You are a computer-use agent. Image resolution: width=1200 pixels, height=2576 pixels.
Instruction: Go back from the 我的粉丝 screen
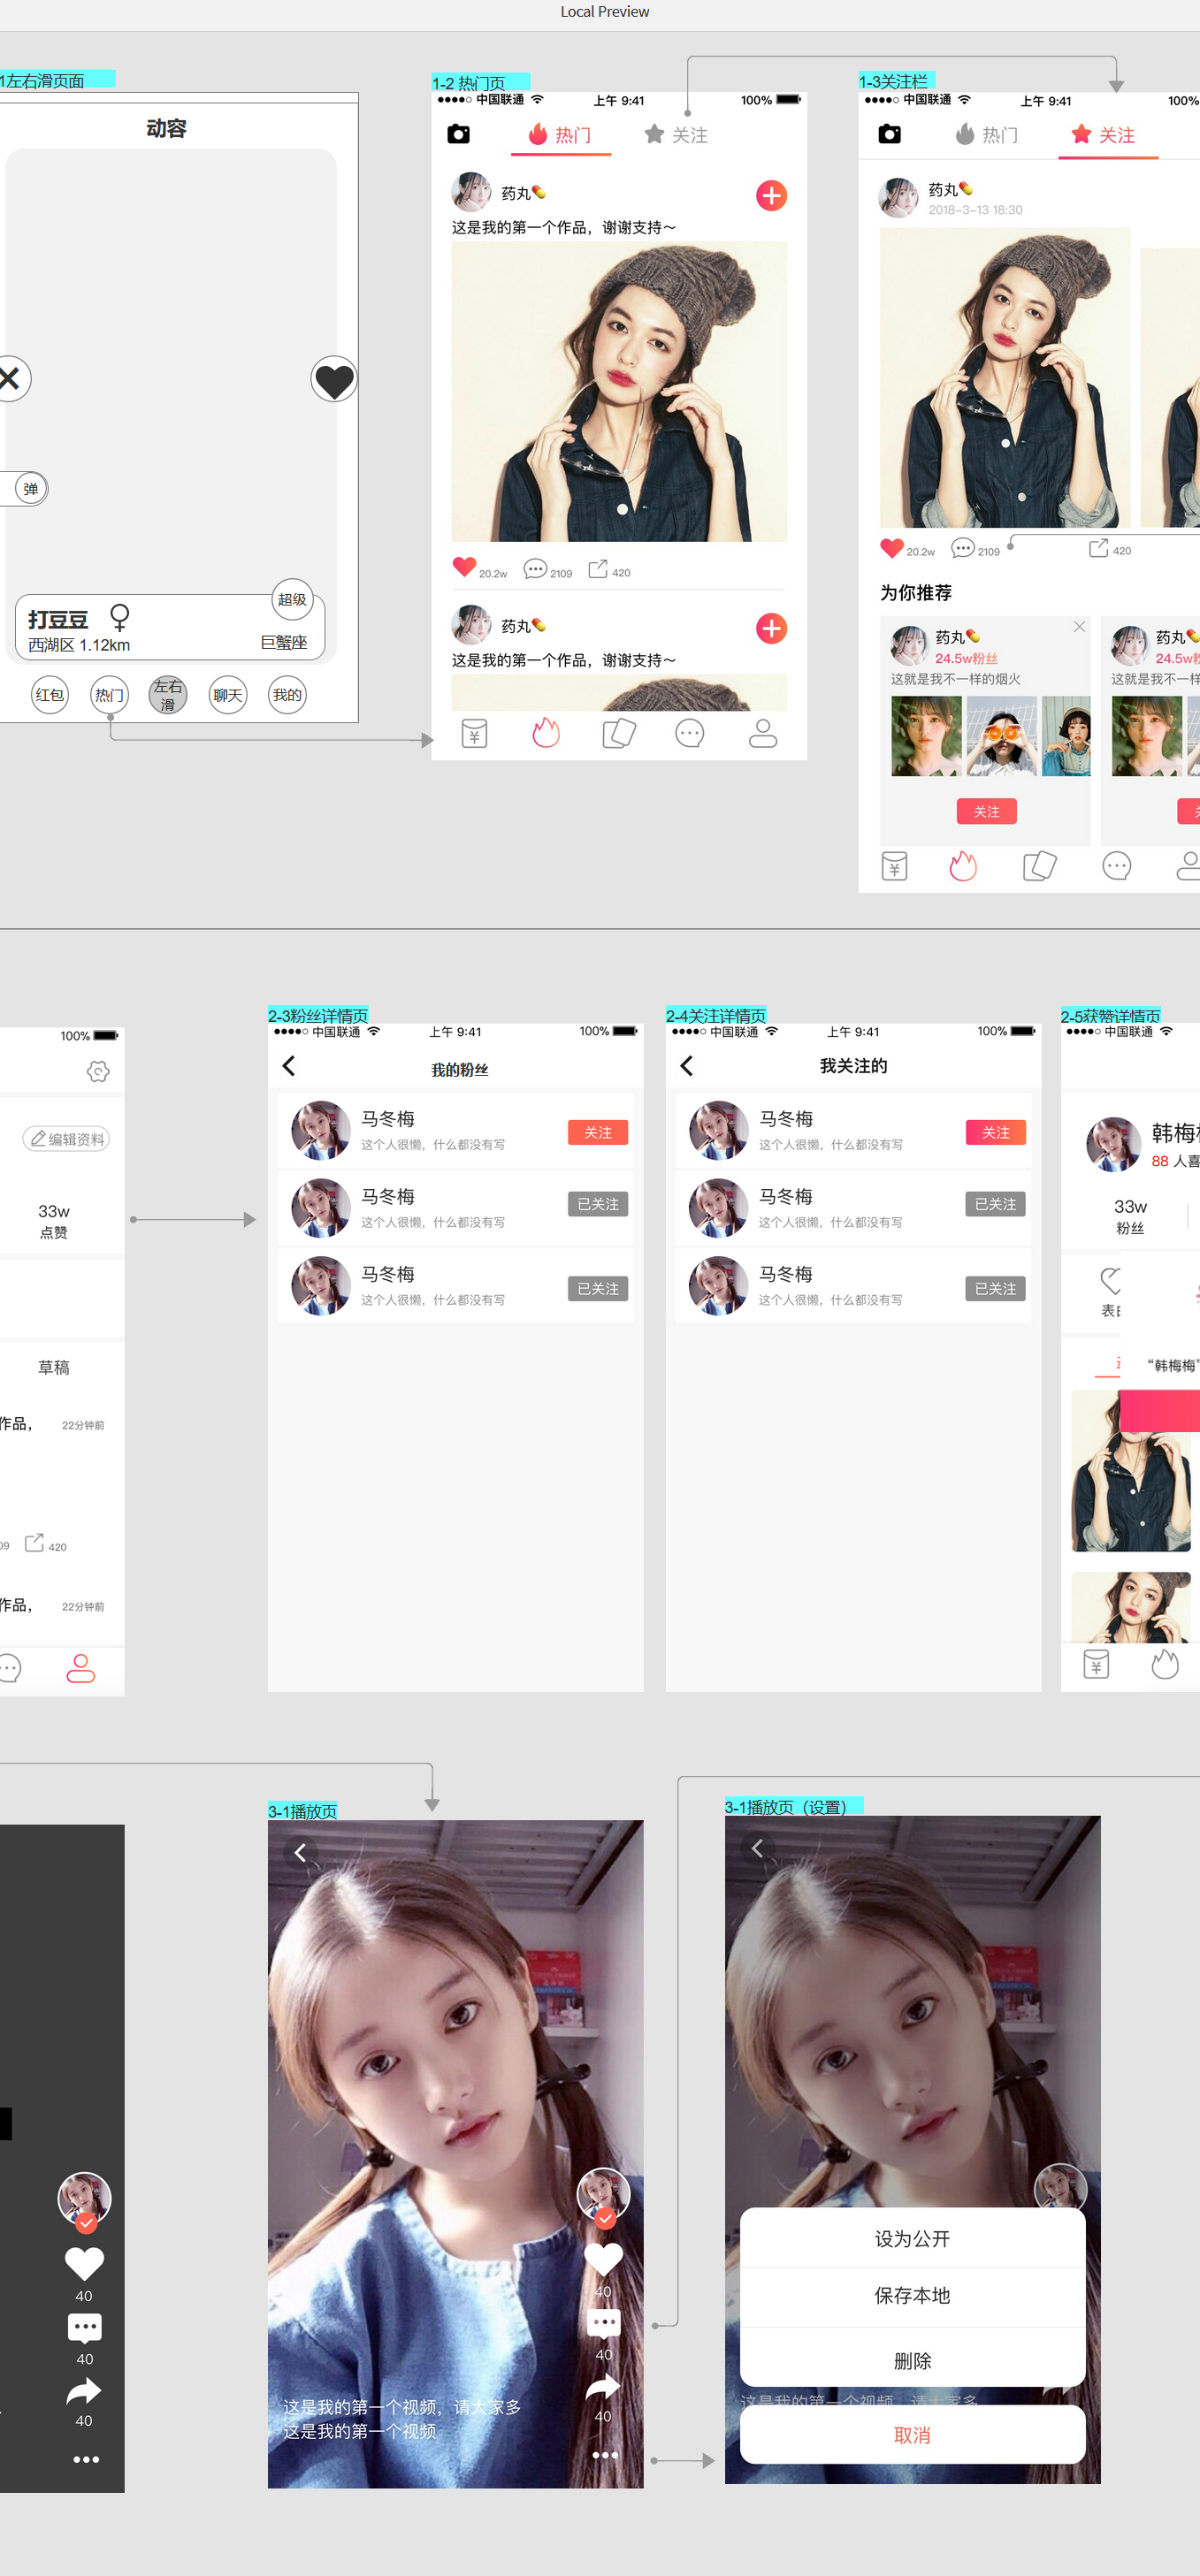289,1066
